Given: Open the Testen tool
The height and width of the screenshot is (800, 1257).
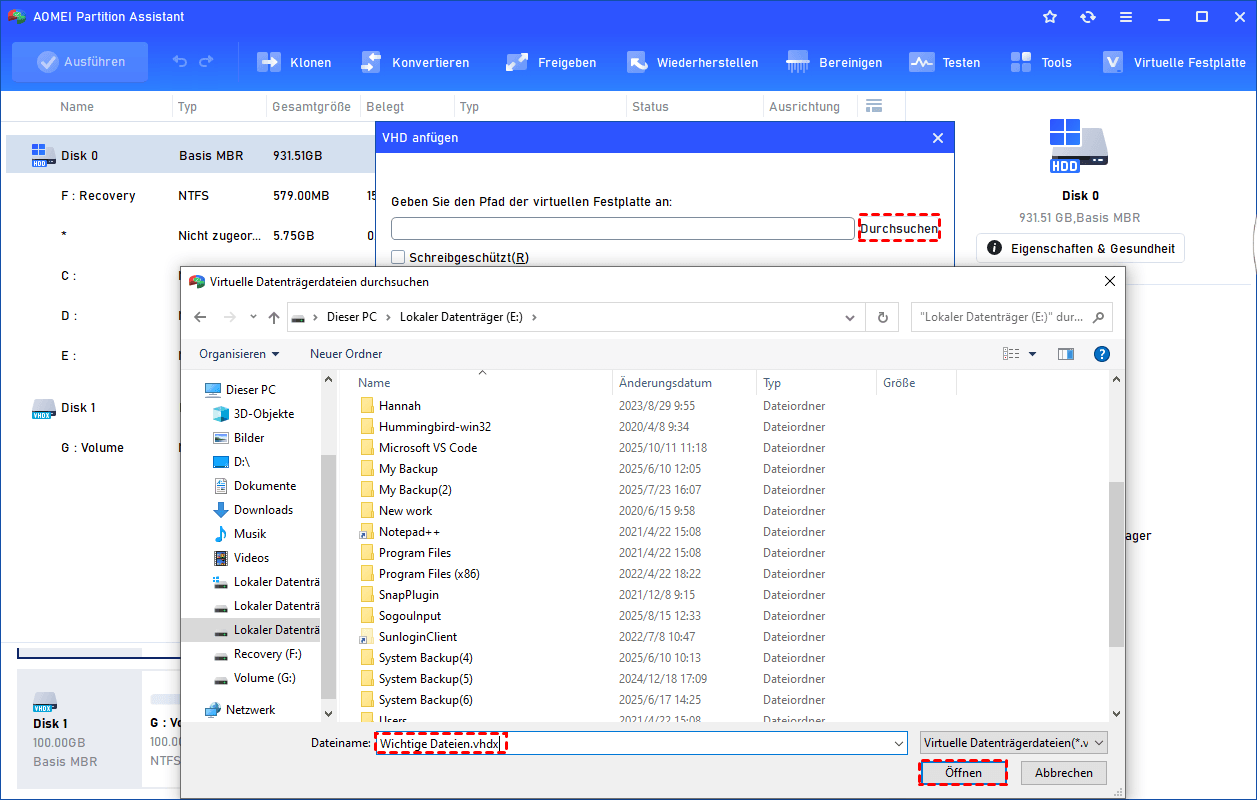Looking at the screenshot, I should [944, 62].
